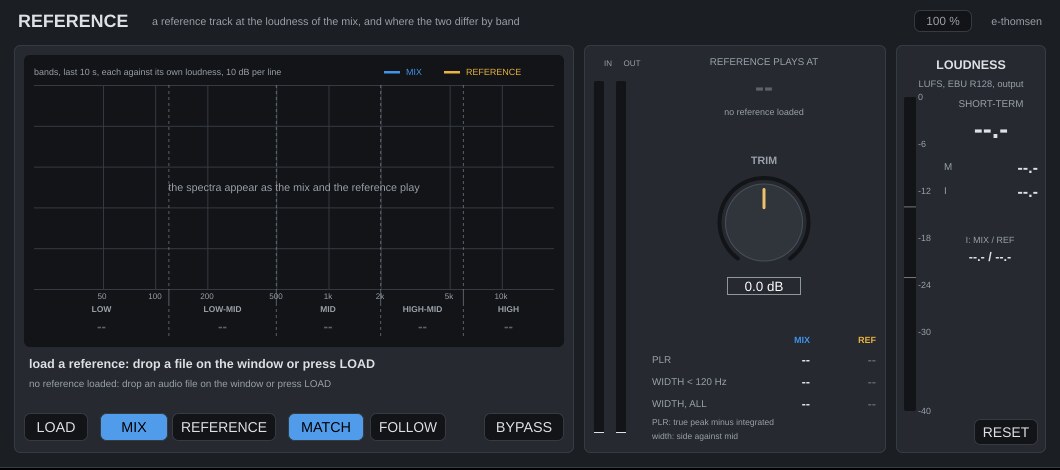
Task: Click the 1k frequency axis label
Action: [328, 296]
